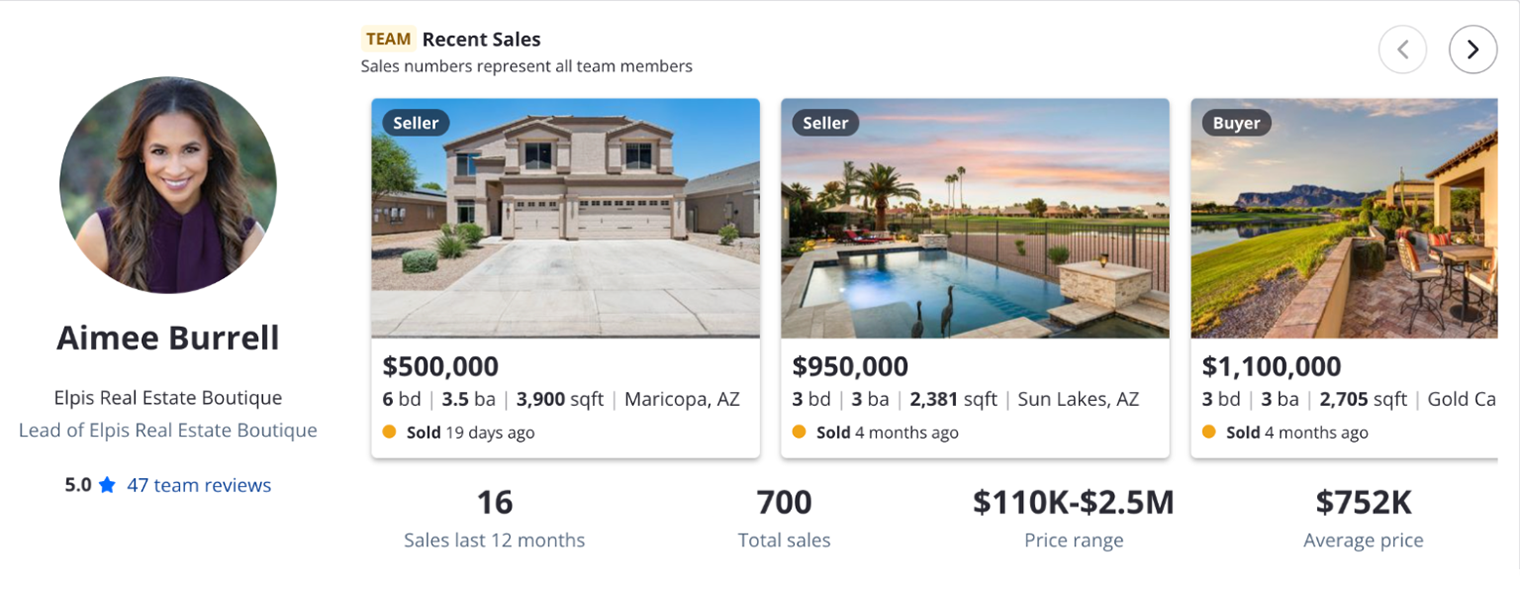Click the Aimee Burrell name heading
The width and height of the screenshot is (1520, 590).
(168, 338)
